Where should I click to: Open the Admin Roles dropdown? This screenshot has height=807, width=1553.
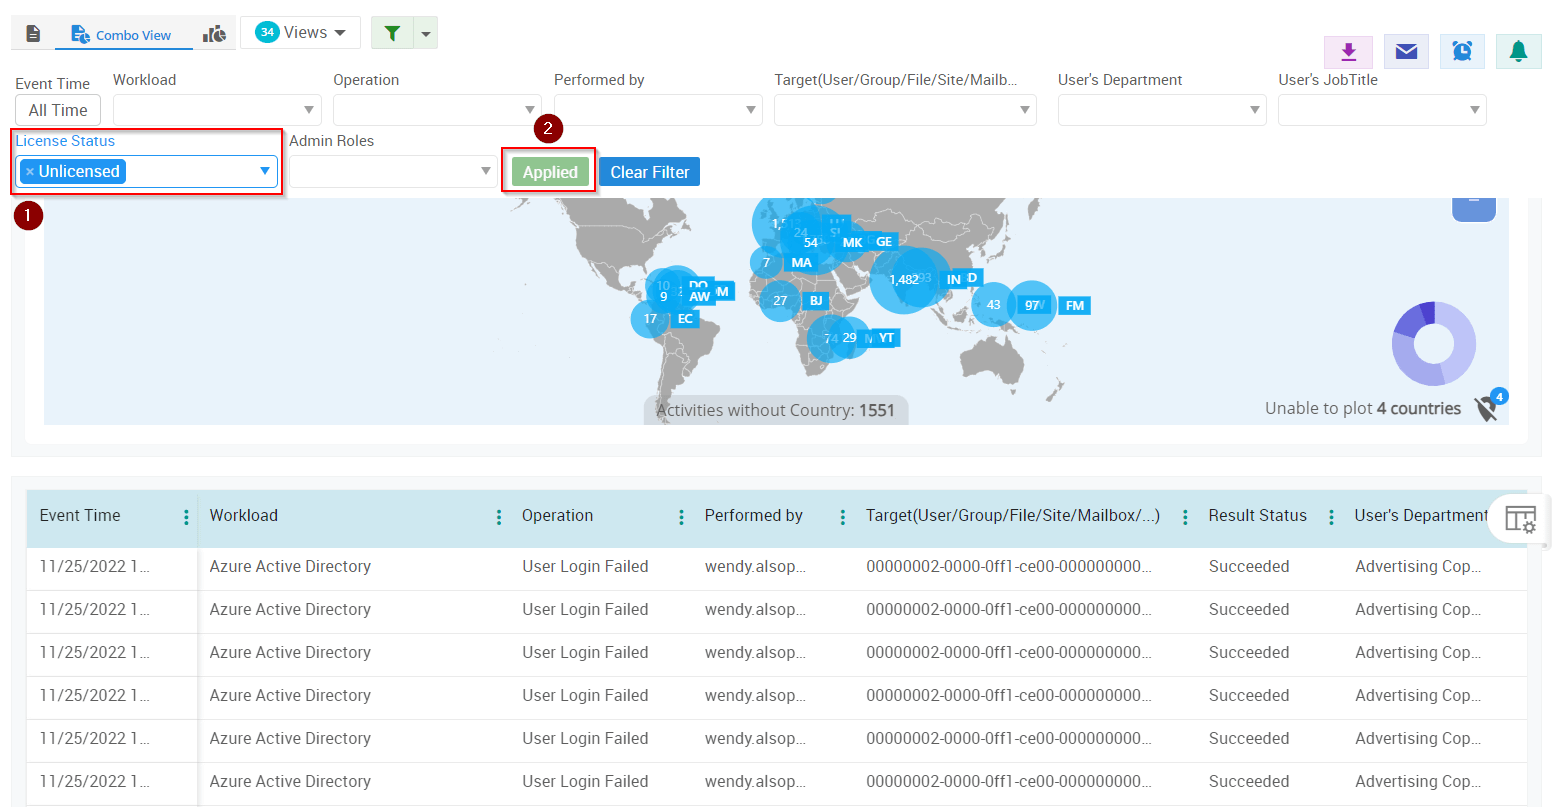[393, 171]
